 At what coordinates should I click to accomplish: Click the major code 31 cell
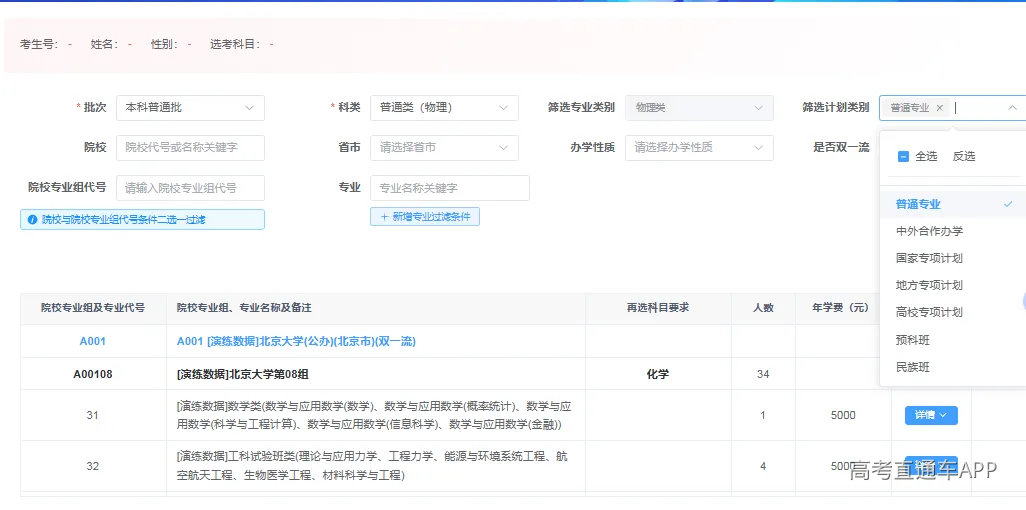(x=92, y=415)
